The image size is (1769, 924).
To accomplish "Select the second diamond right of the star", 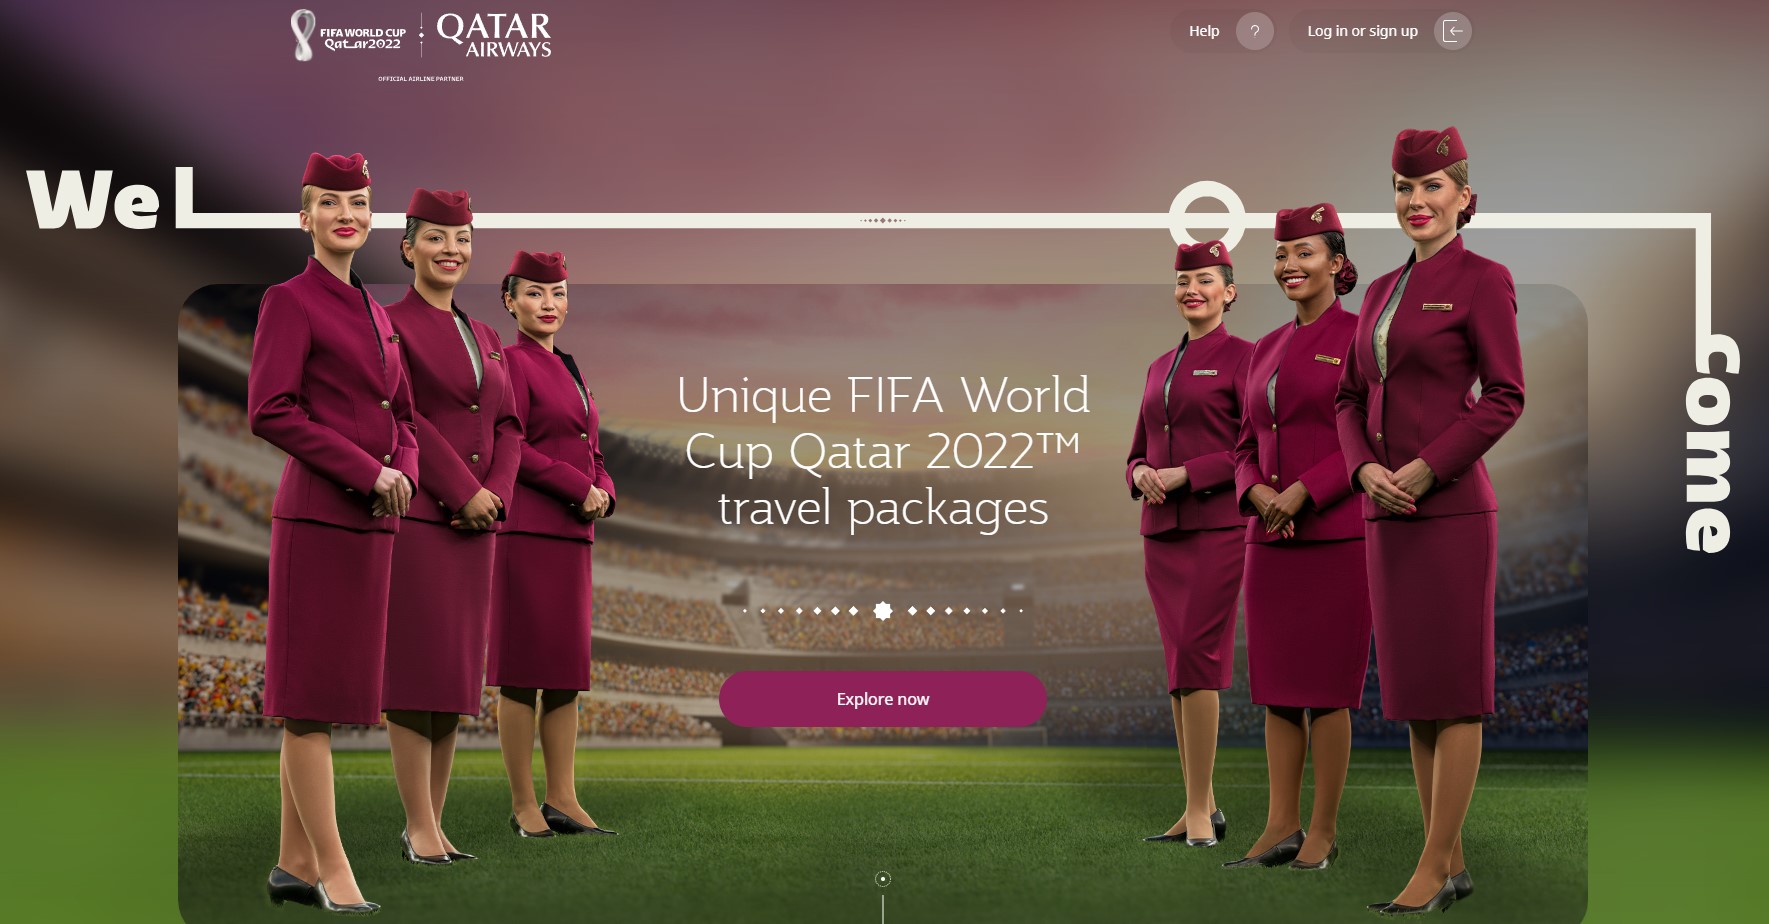I will 931,611.
